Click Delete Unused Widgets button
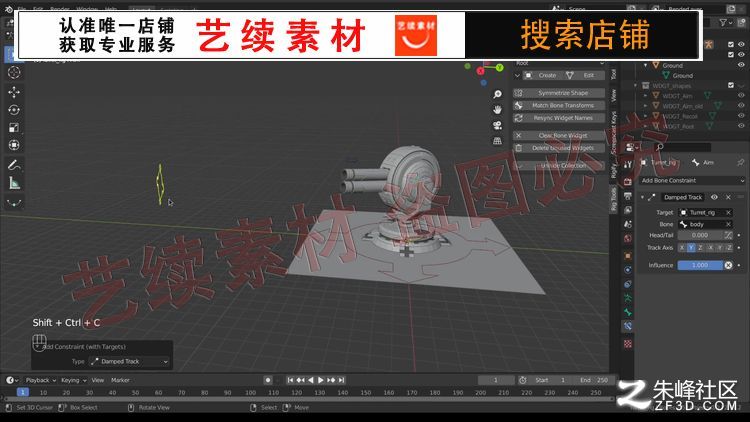750x422 pixels. tap(559, 148)
